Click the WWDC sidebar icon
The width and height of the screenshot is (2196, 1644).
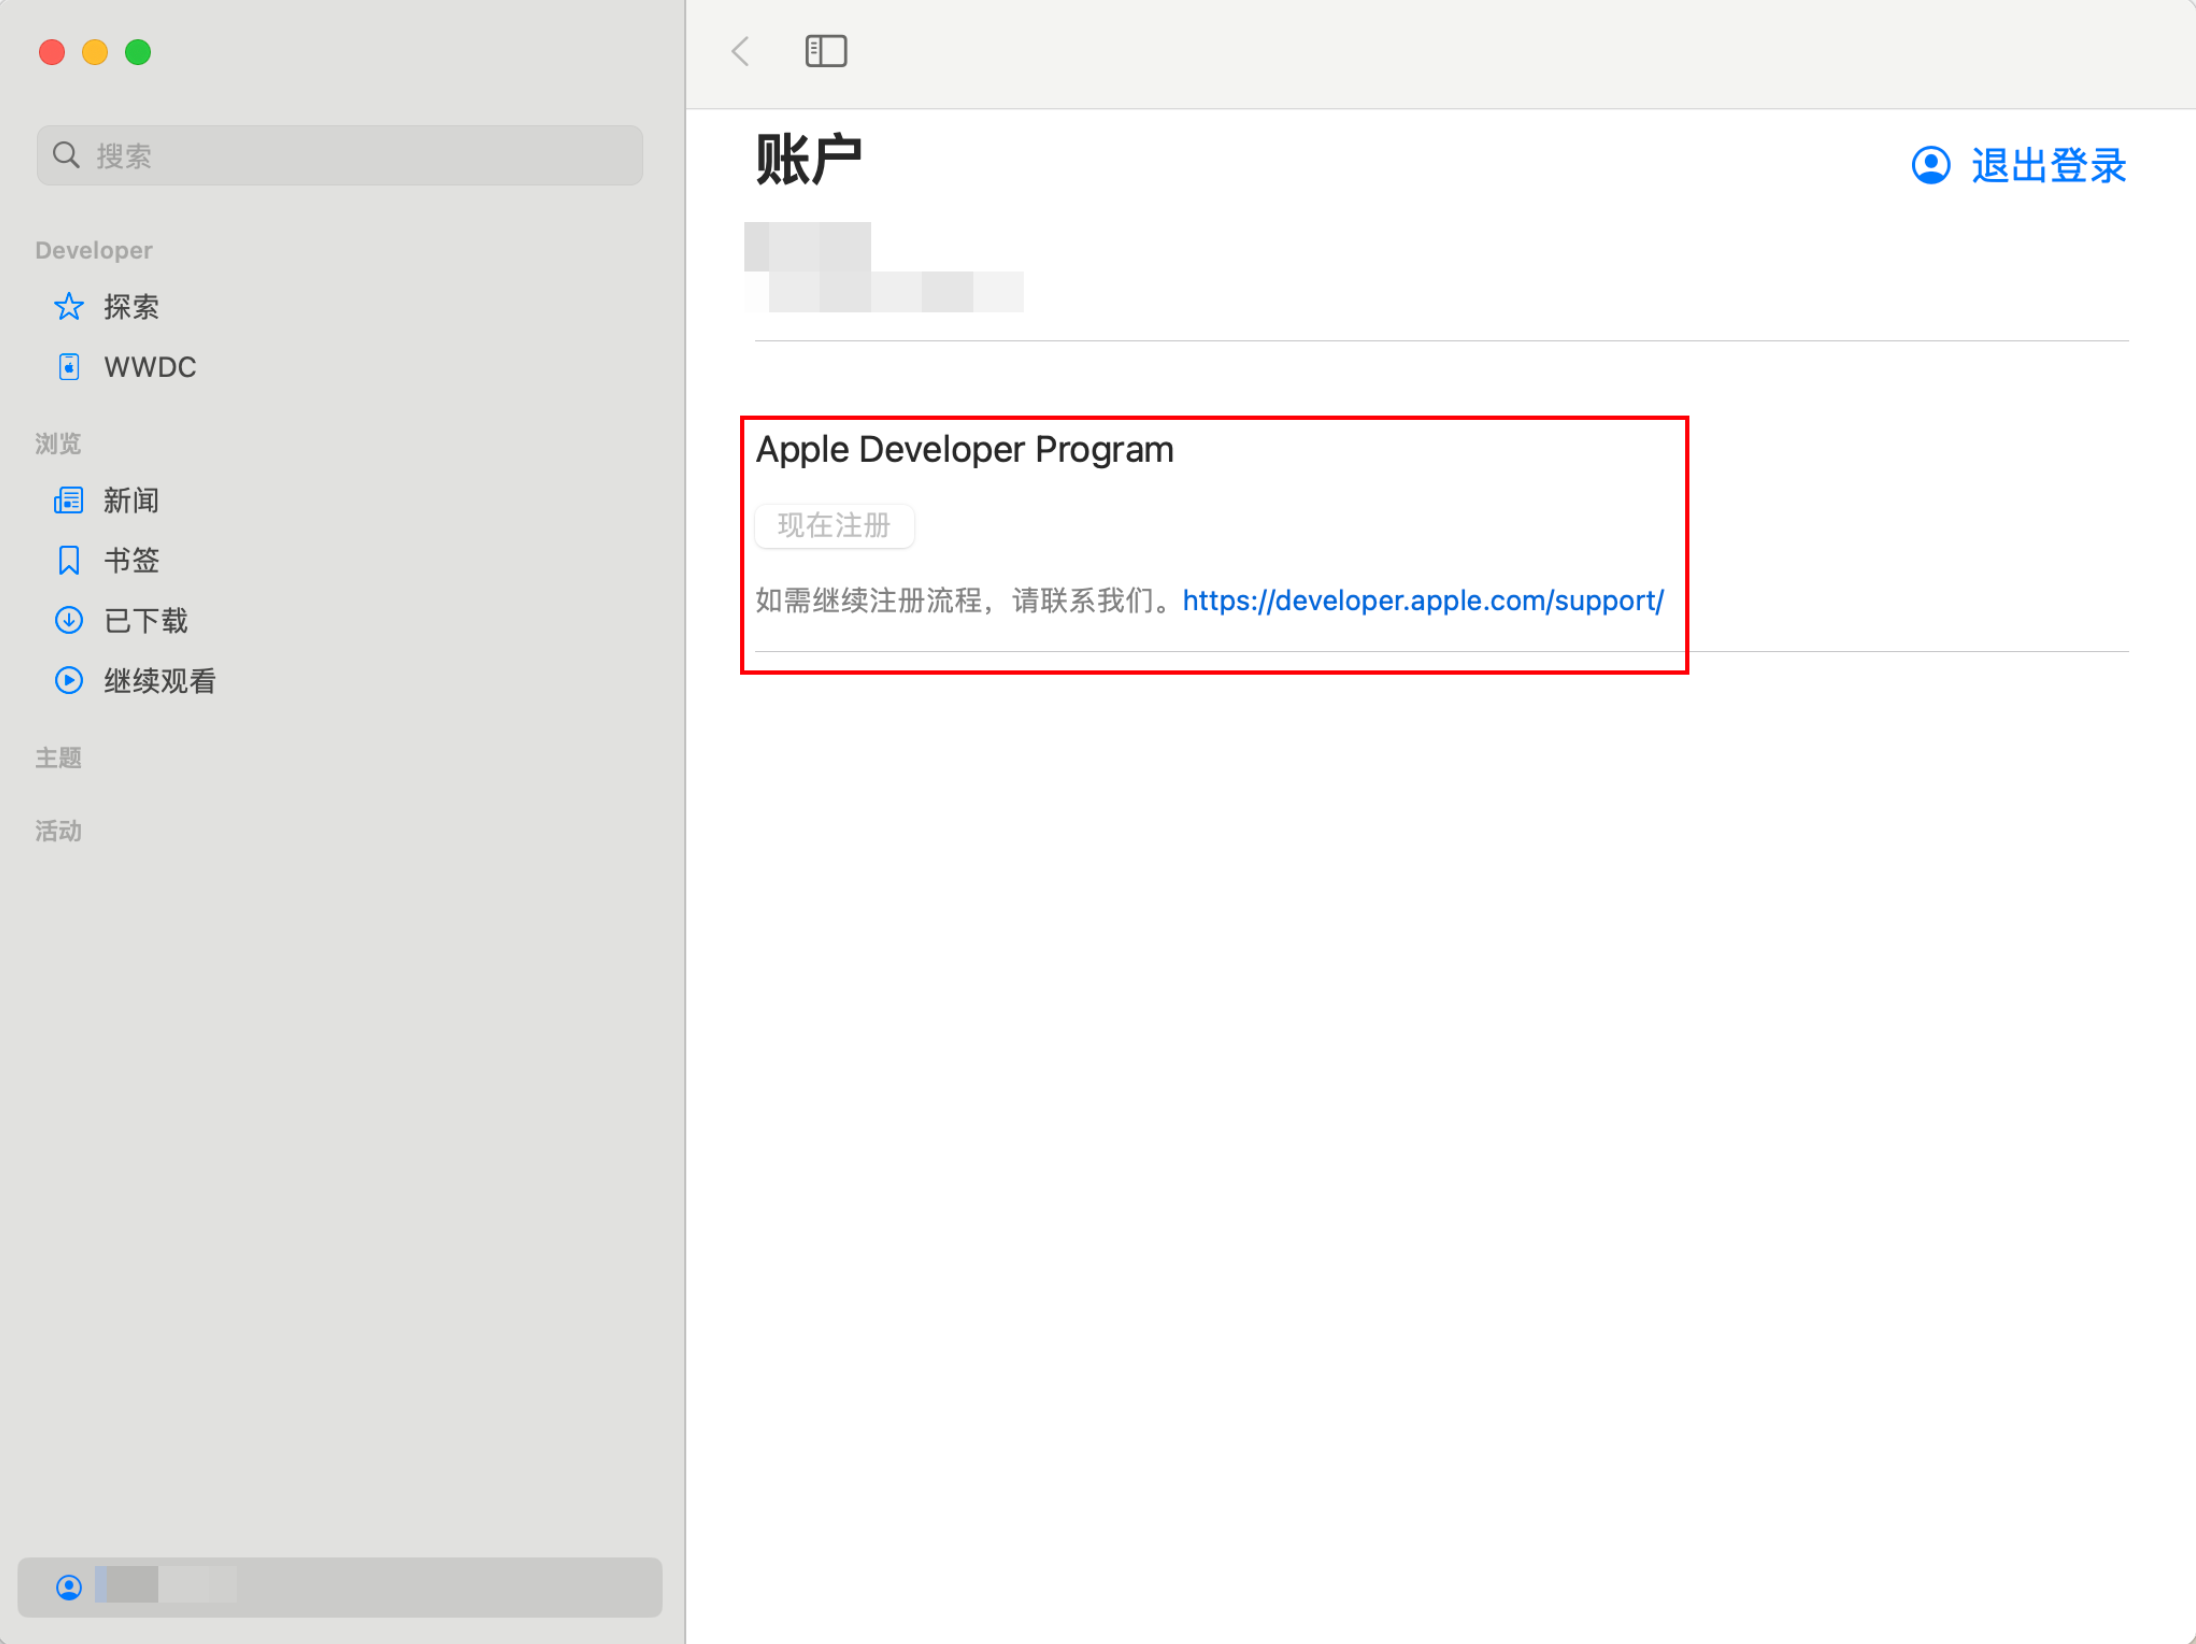click(68, 367)
